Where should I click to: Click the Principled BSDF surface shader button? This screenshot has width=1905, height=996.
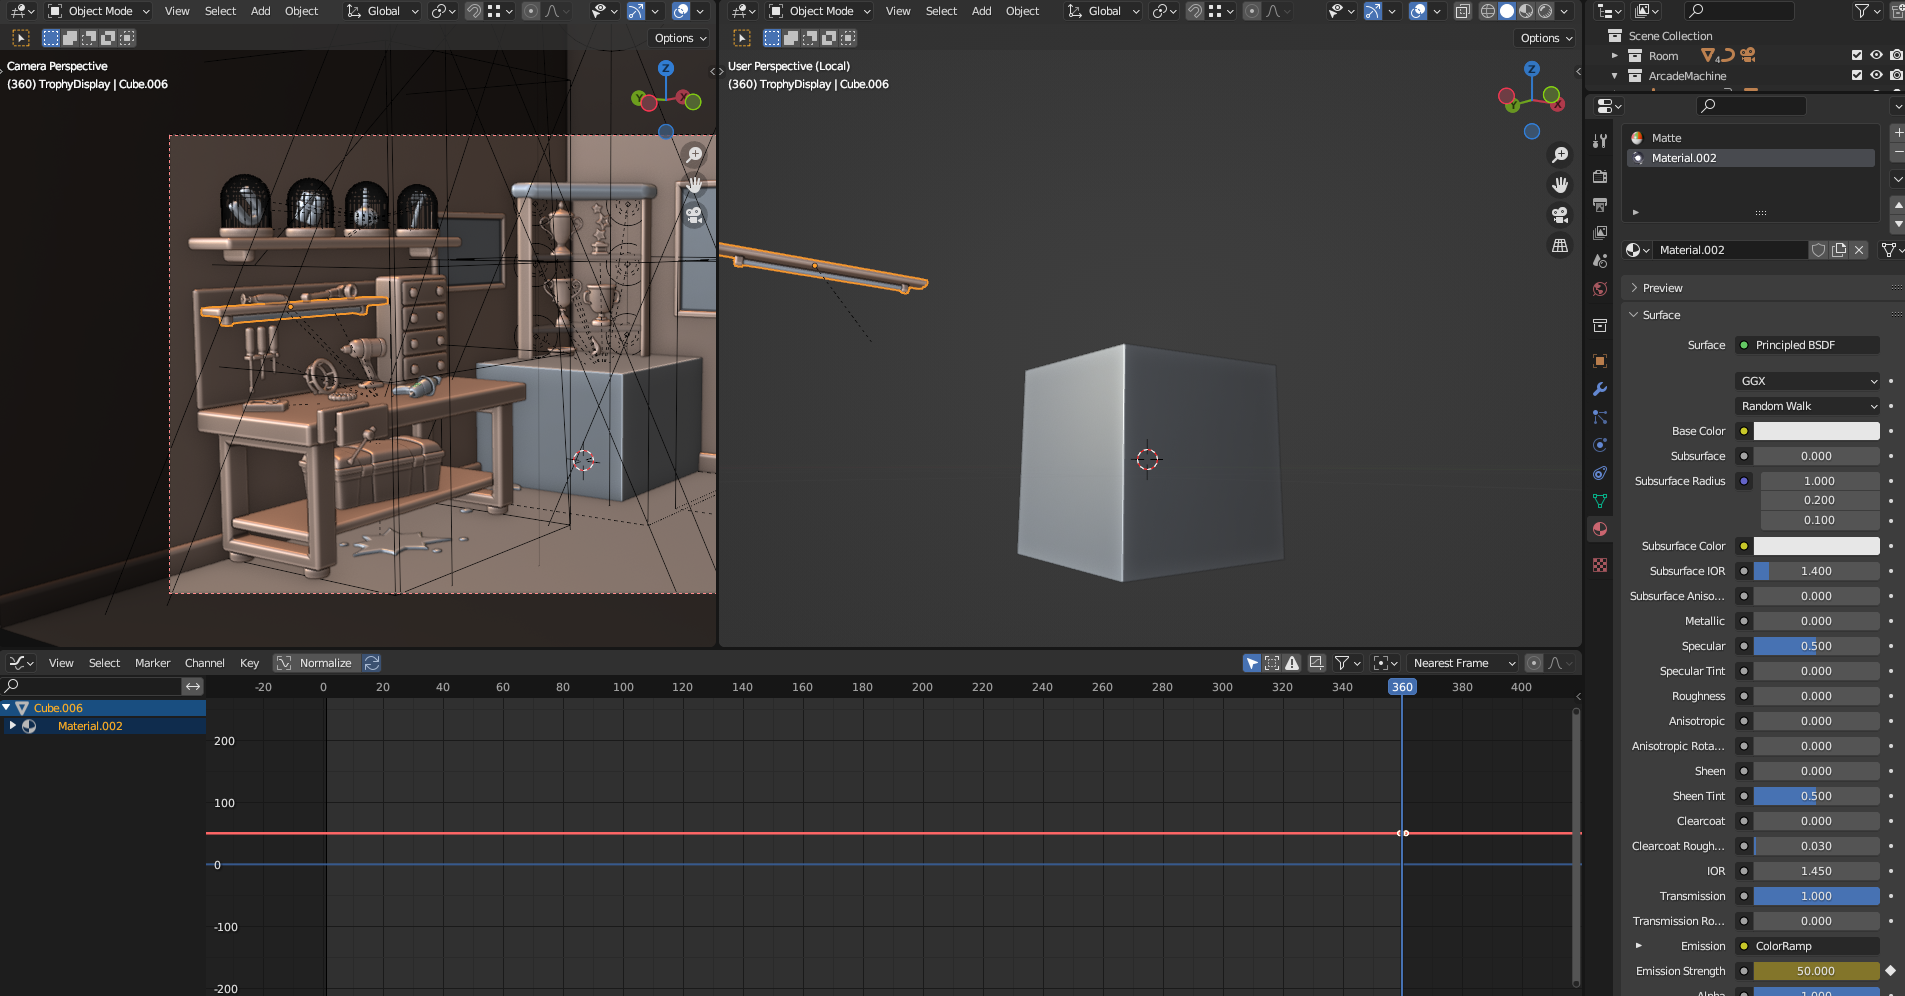pyautogui.click(x=1807, y=345)
